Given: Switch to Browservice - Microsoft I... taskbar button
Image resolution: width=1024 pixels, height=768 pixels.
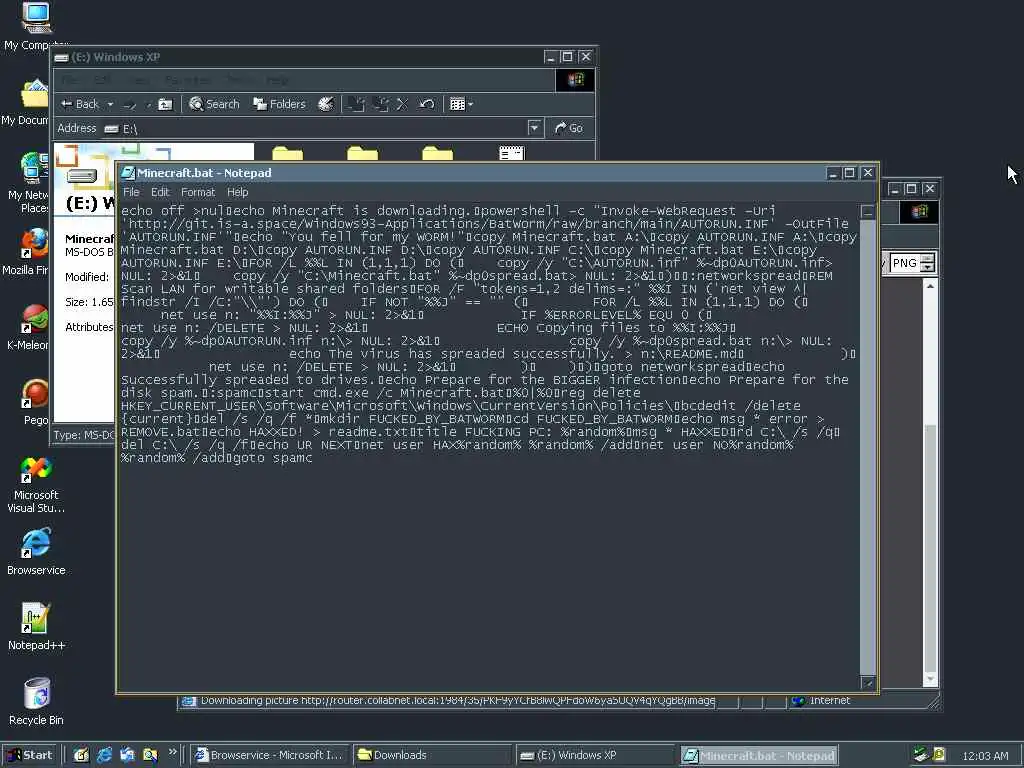Looking at the screenshot, I should [270, 755].
